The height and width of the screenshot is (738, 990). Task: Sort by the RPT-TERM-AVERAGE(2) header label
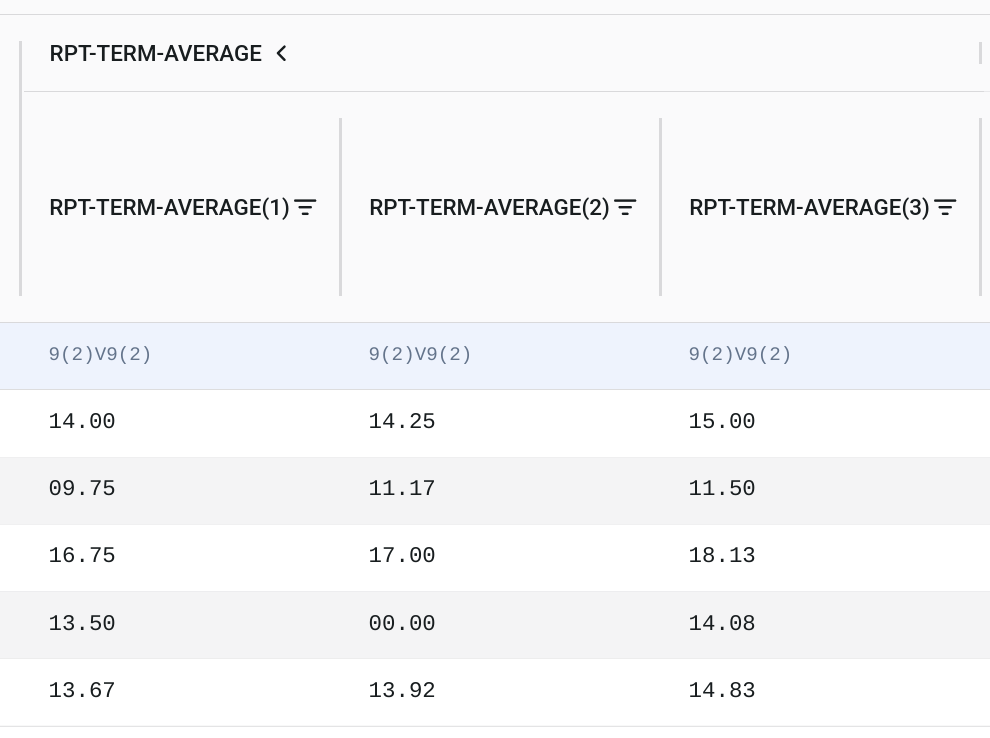tap(489, 207)
